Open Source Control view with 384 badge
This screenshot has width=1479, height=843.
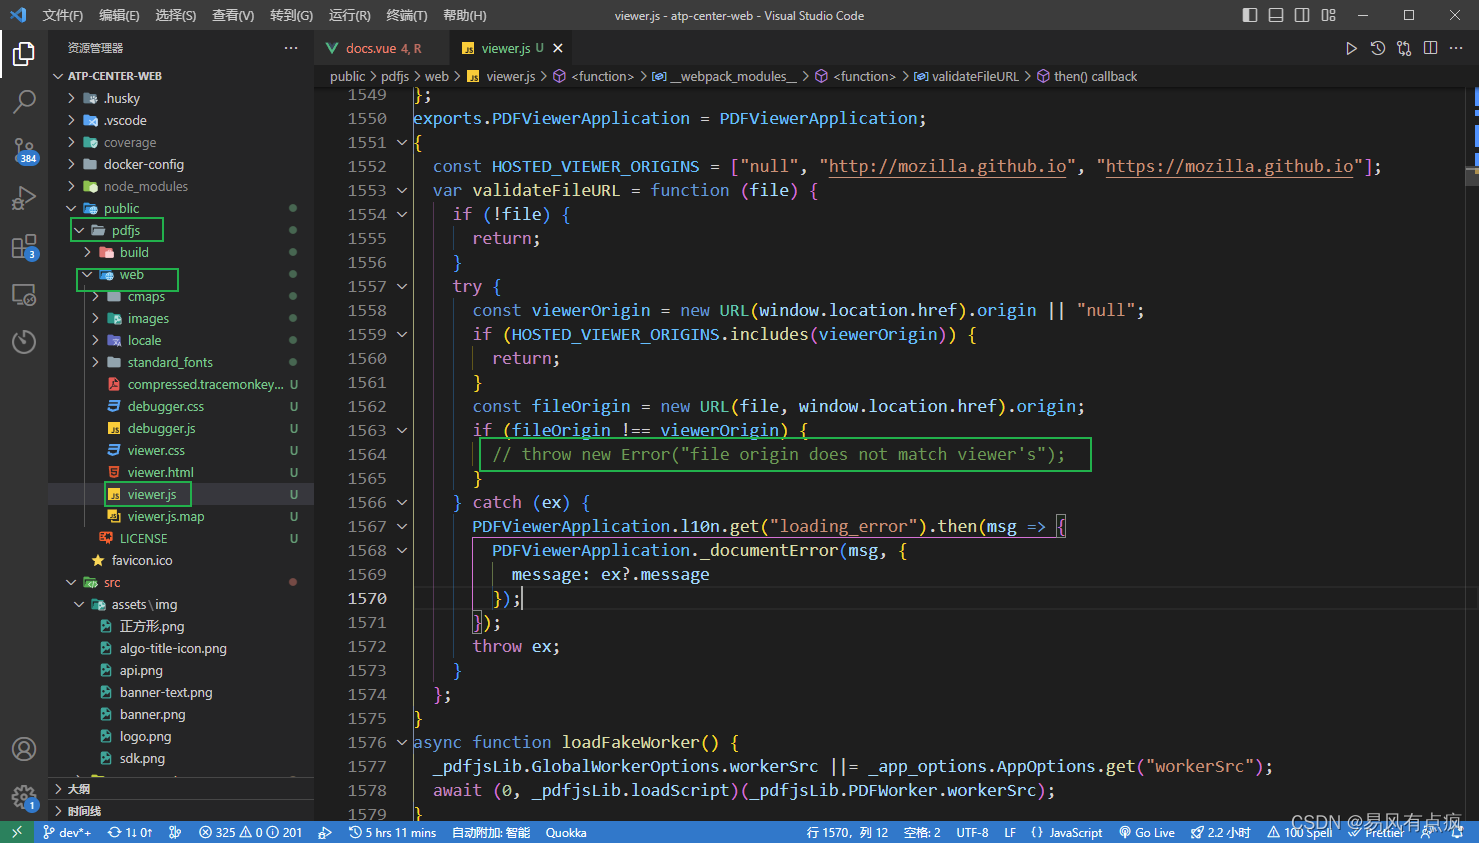pyautogui.click(x=24, y=150)
